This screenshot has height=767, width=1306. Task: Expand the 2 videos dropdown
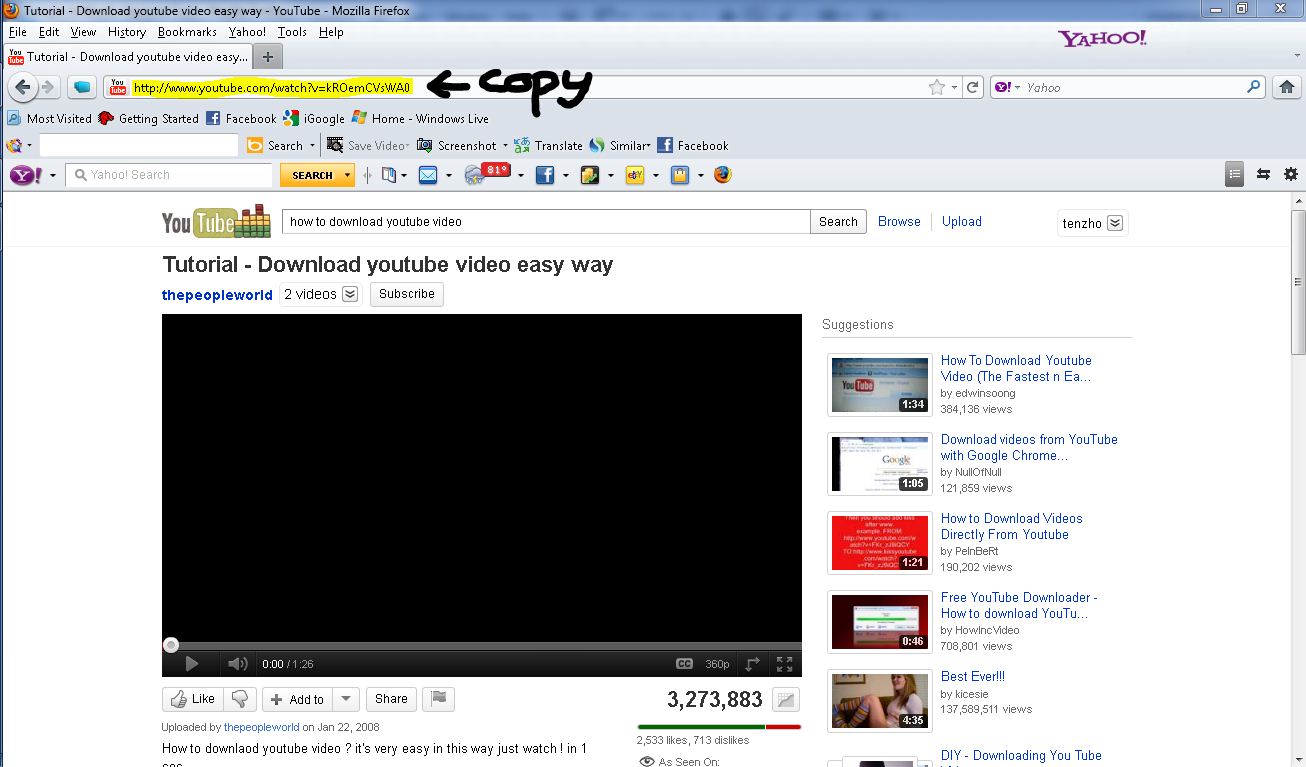pyautogui.click(x=350, y=294)
